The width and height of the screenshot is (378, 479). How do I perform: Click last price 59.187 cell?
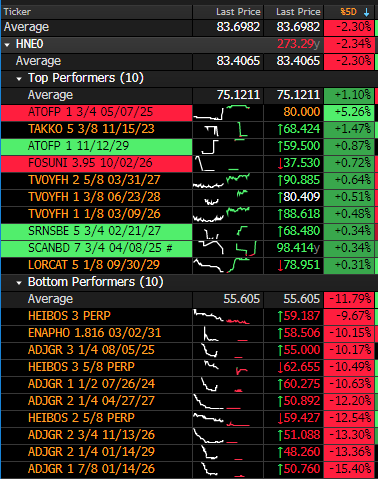(x=293, y=316)
